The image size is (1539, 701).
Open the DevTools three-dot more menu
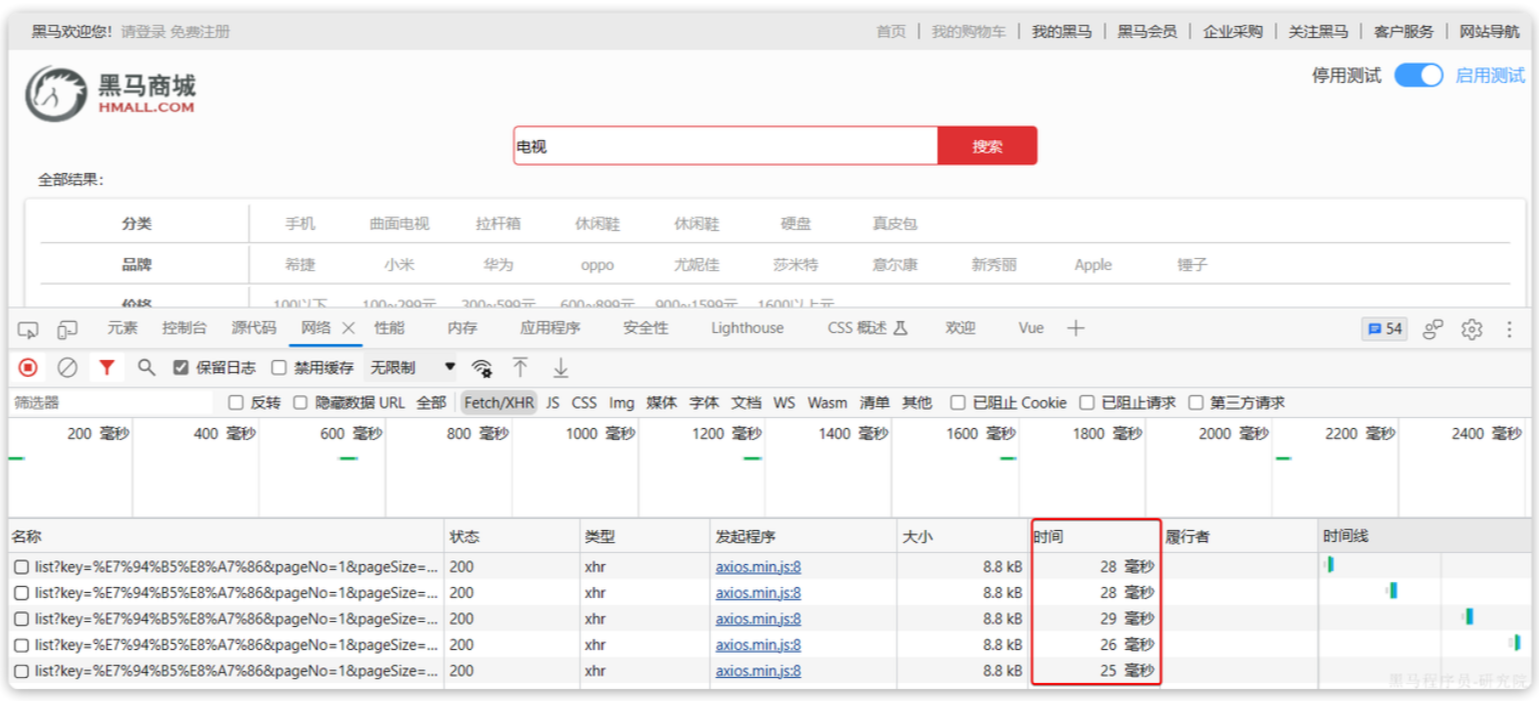coord(1510,329)
